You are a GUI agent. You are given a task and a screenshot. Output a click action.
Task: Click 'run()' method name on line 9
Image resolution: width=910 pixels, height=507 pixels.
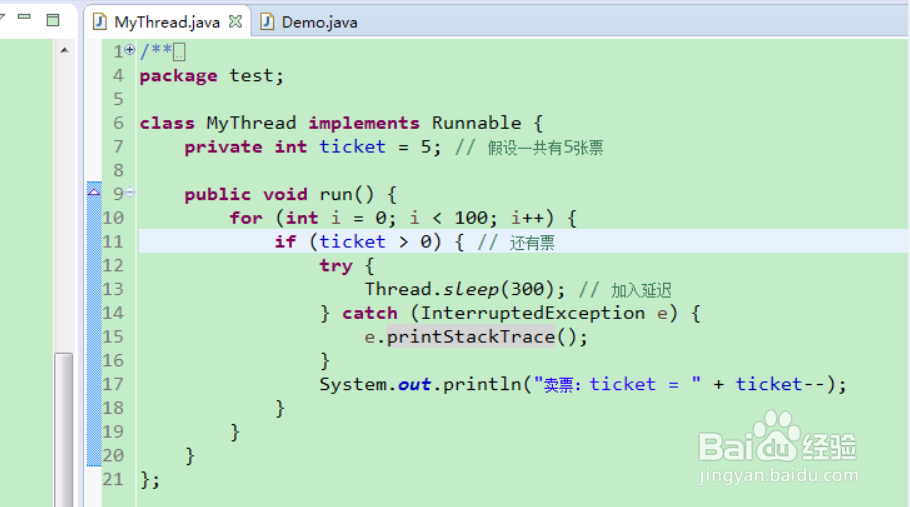[346, 194]
